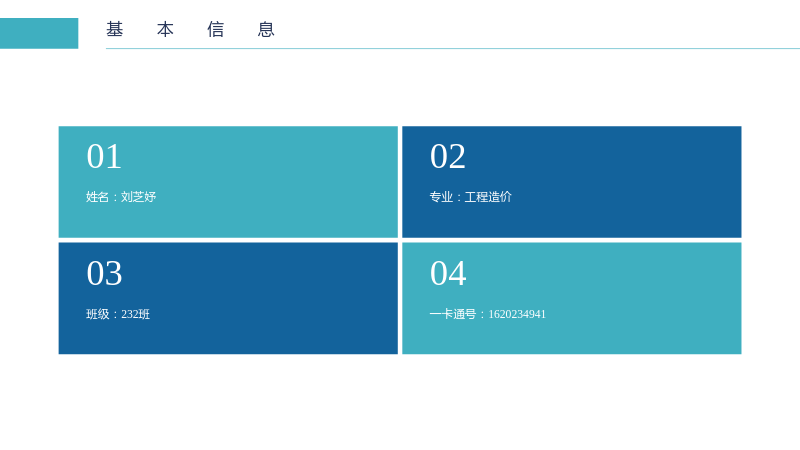Click the number 02 heading
800x450 pixels.
coord(447,156)
